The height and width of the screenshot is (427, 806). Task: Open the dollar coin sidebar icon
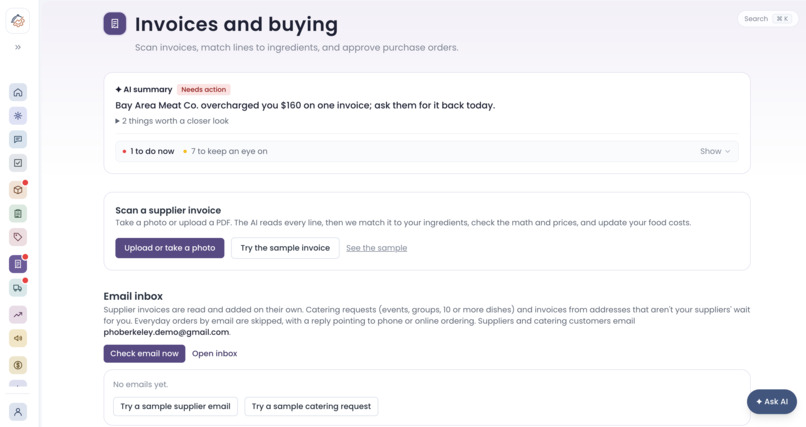pos(18,365)
